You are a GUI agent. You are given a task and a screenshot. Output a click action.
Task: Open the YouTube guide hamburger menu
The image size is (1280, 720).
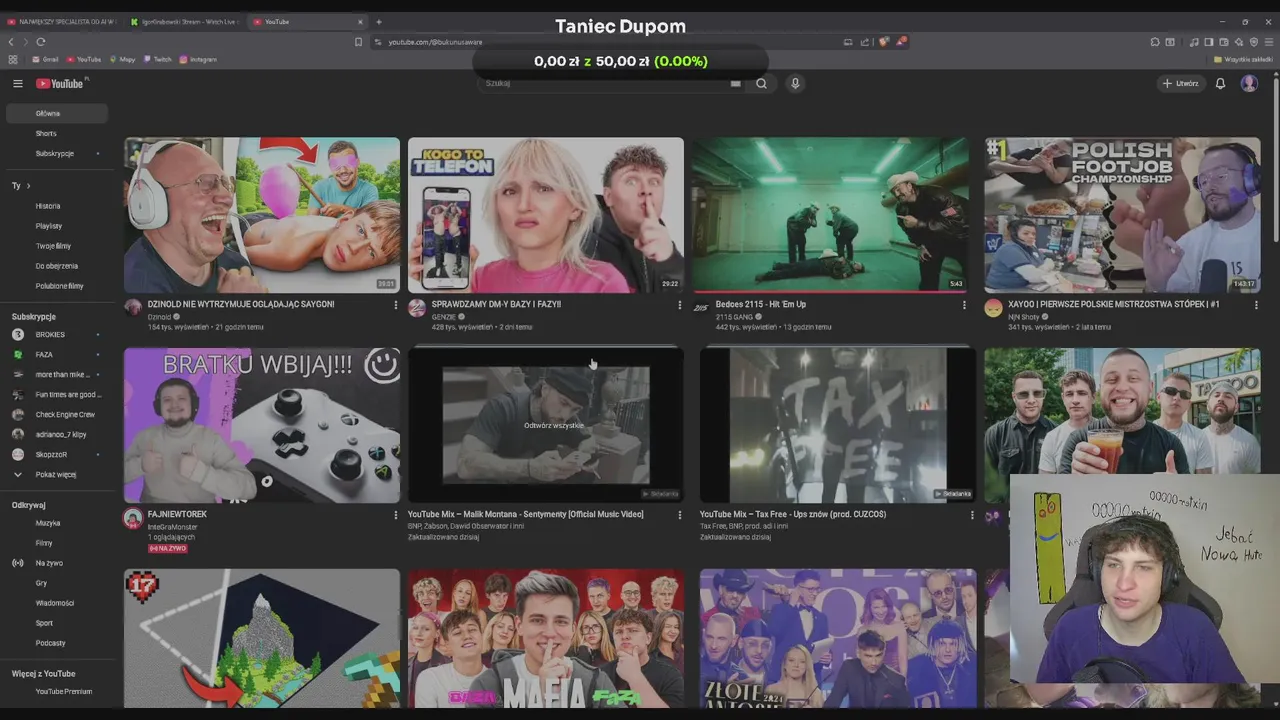(18, 84)
